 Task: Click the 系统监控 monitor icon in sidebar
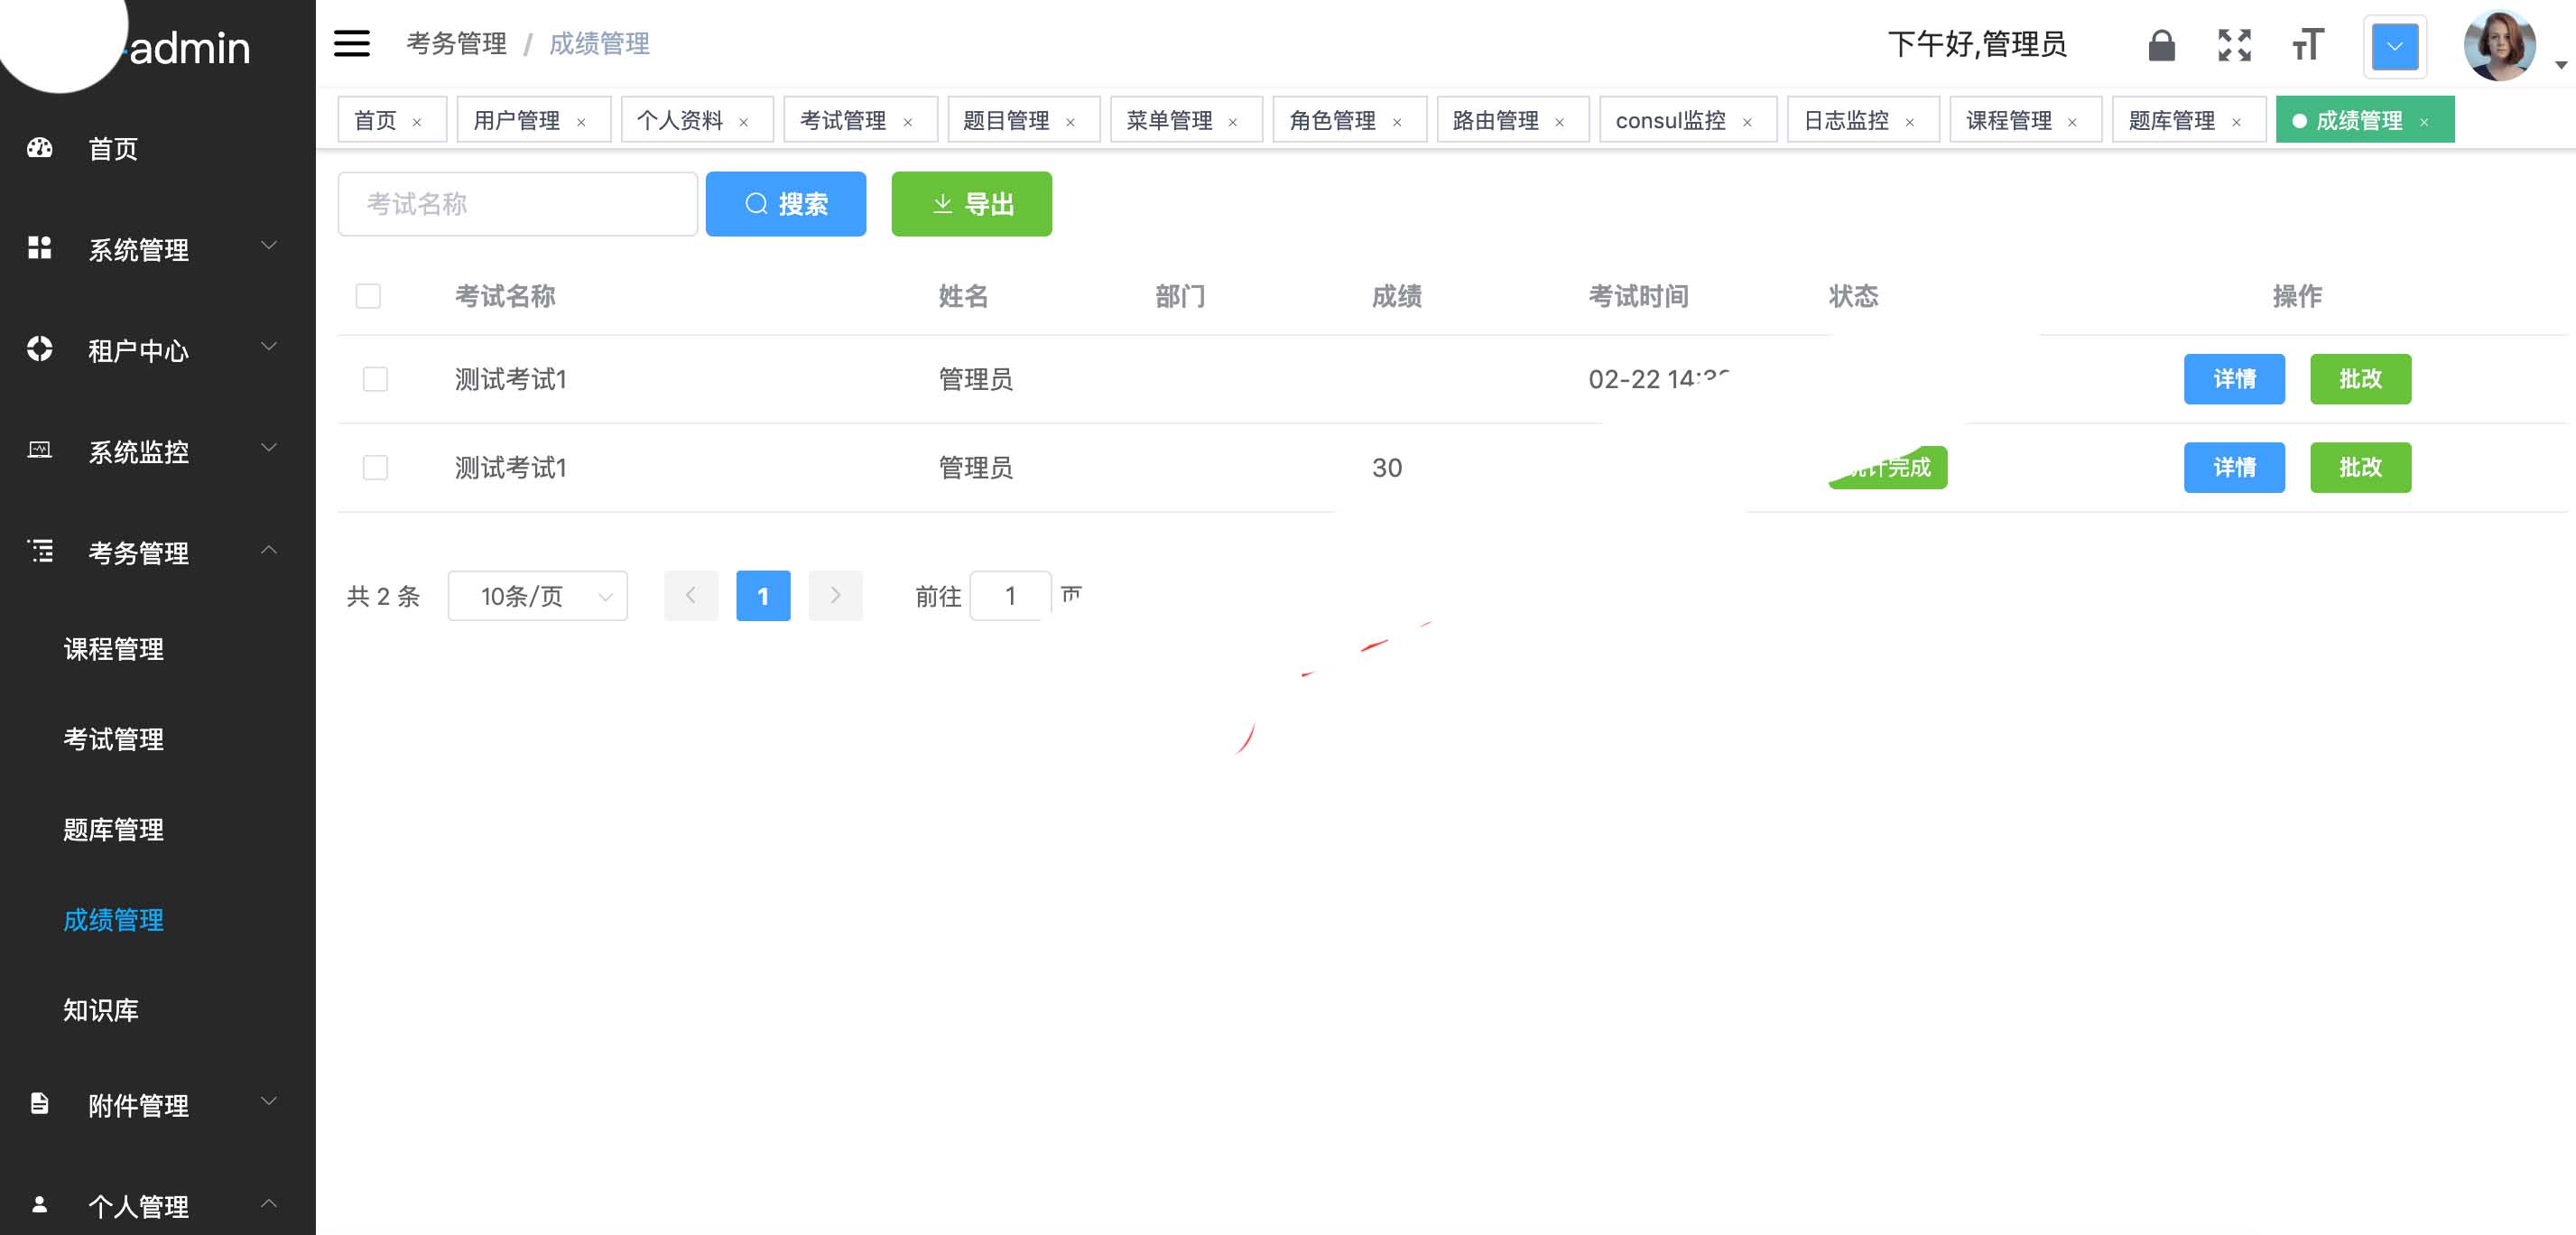click(x=40, y=450)
